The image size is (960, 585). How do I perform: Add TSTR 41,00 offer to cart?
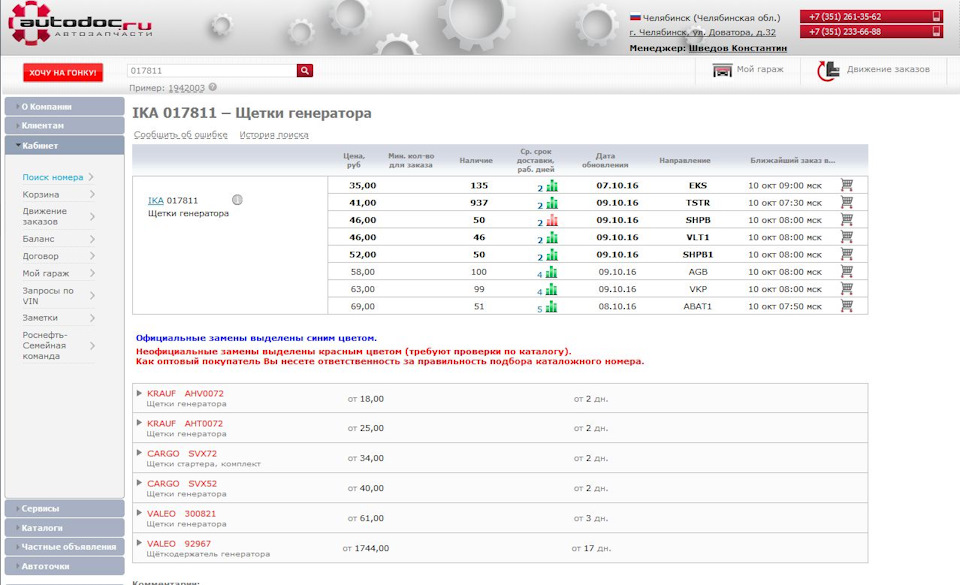[847, 202]
